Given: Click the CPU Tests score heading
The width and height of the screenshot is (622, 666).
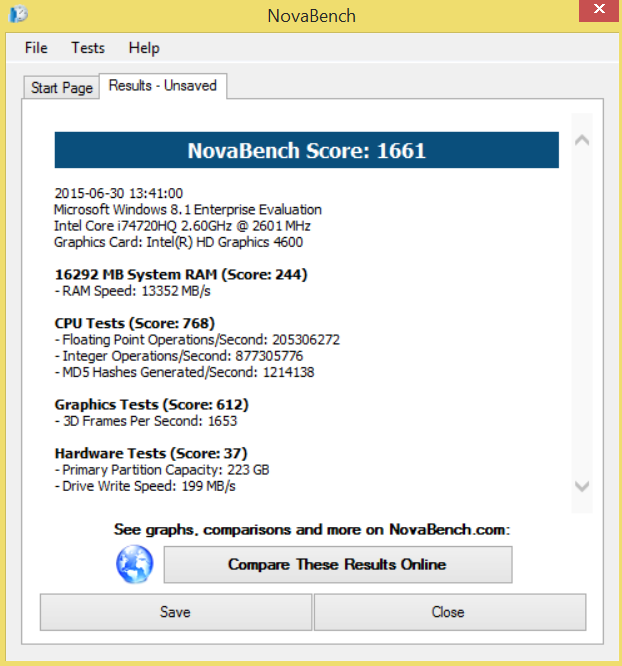Looking at the screenshot, I should tap(134, 323).
